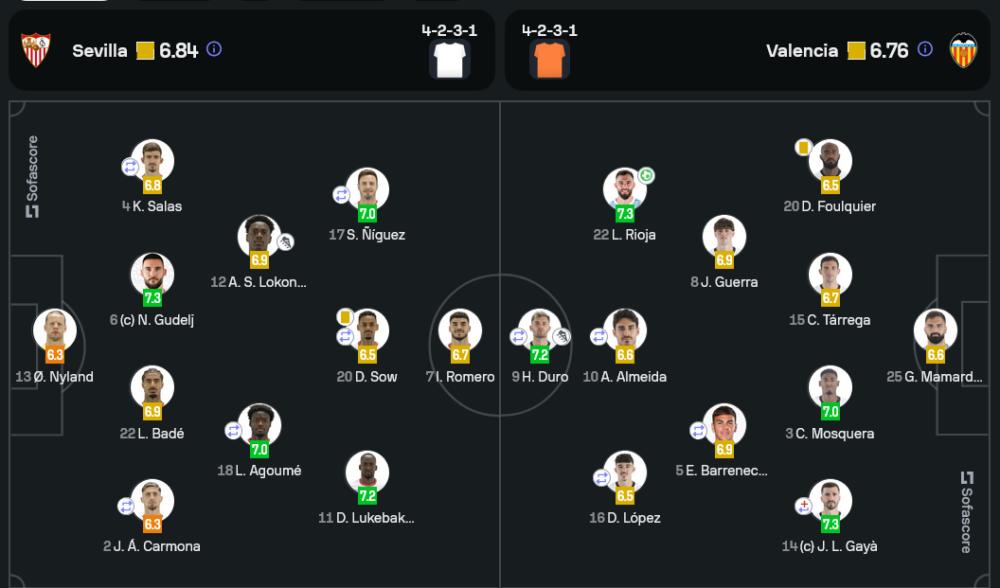Click the yellow card icon on D. Foulquier
Viewport: 1000px width, 588px height.
point(802,147)
